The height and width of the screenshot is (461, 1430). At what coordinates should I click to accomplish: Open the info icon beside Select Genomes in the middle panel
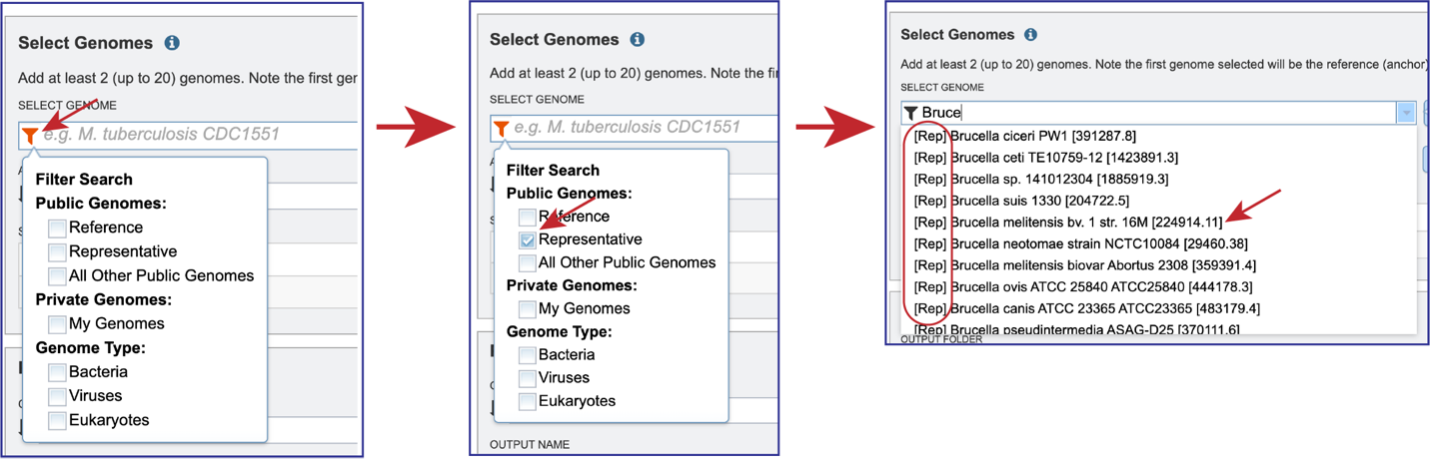click(x=638, y=40)
